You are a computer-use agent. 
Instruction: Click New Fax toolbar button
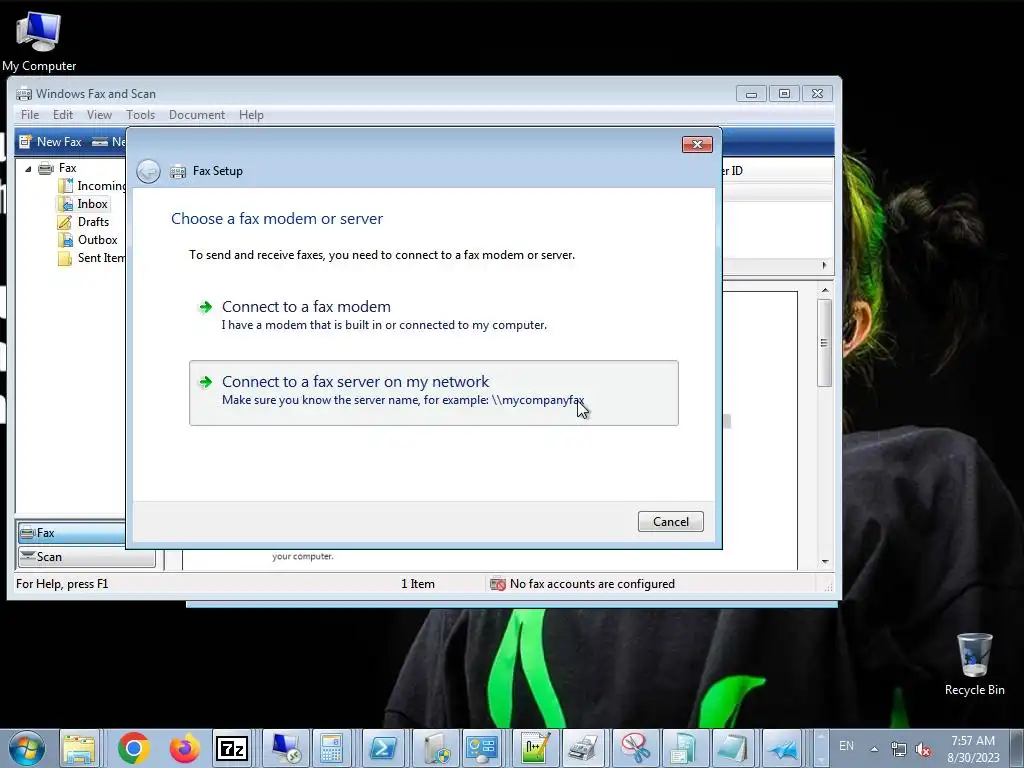pos(50,142)
